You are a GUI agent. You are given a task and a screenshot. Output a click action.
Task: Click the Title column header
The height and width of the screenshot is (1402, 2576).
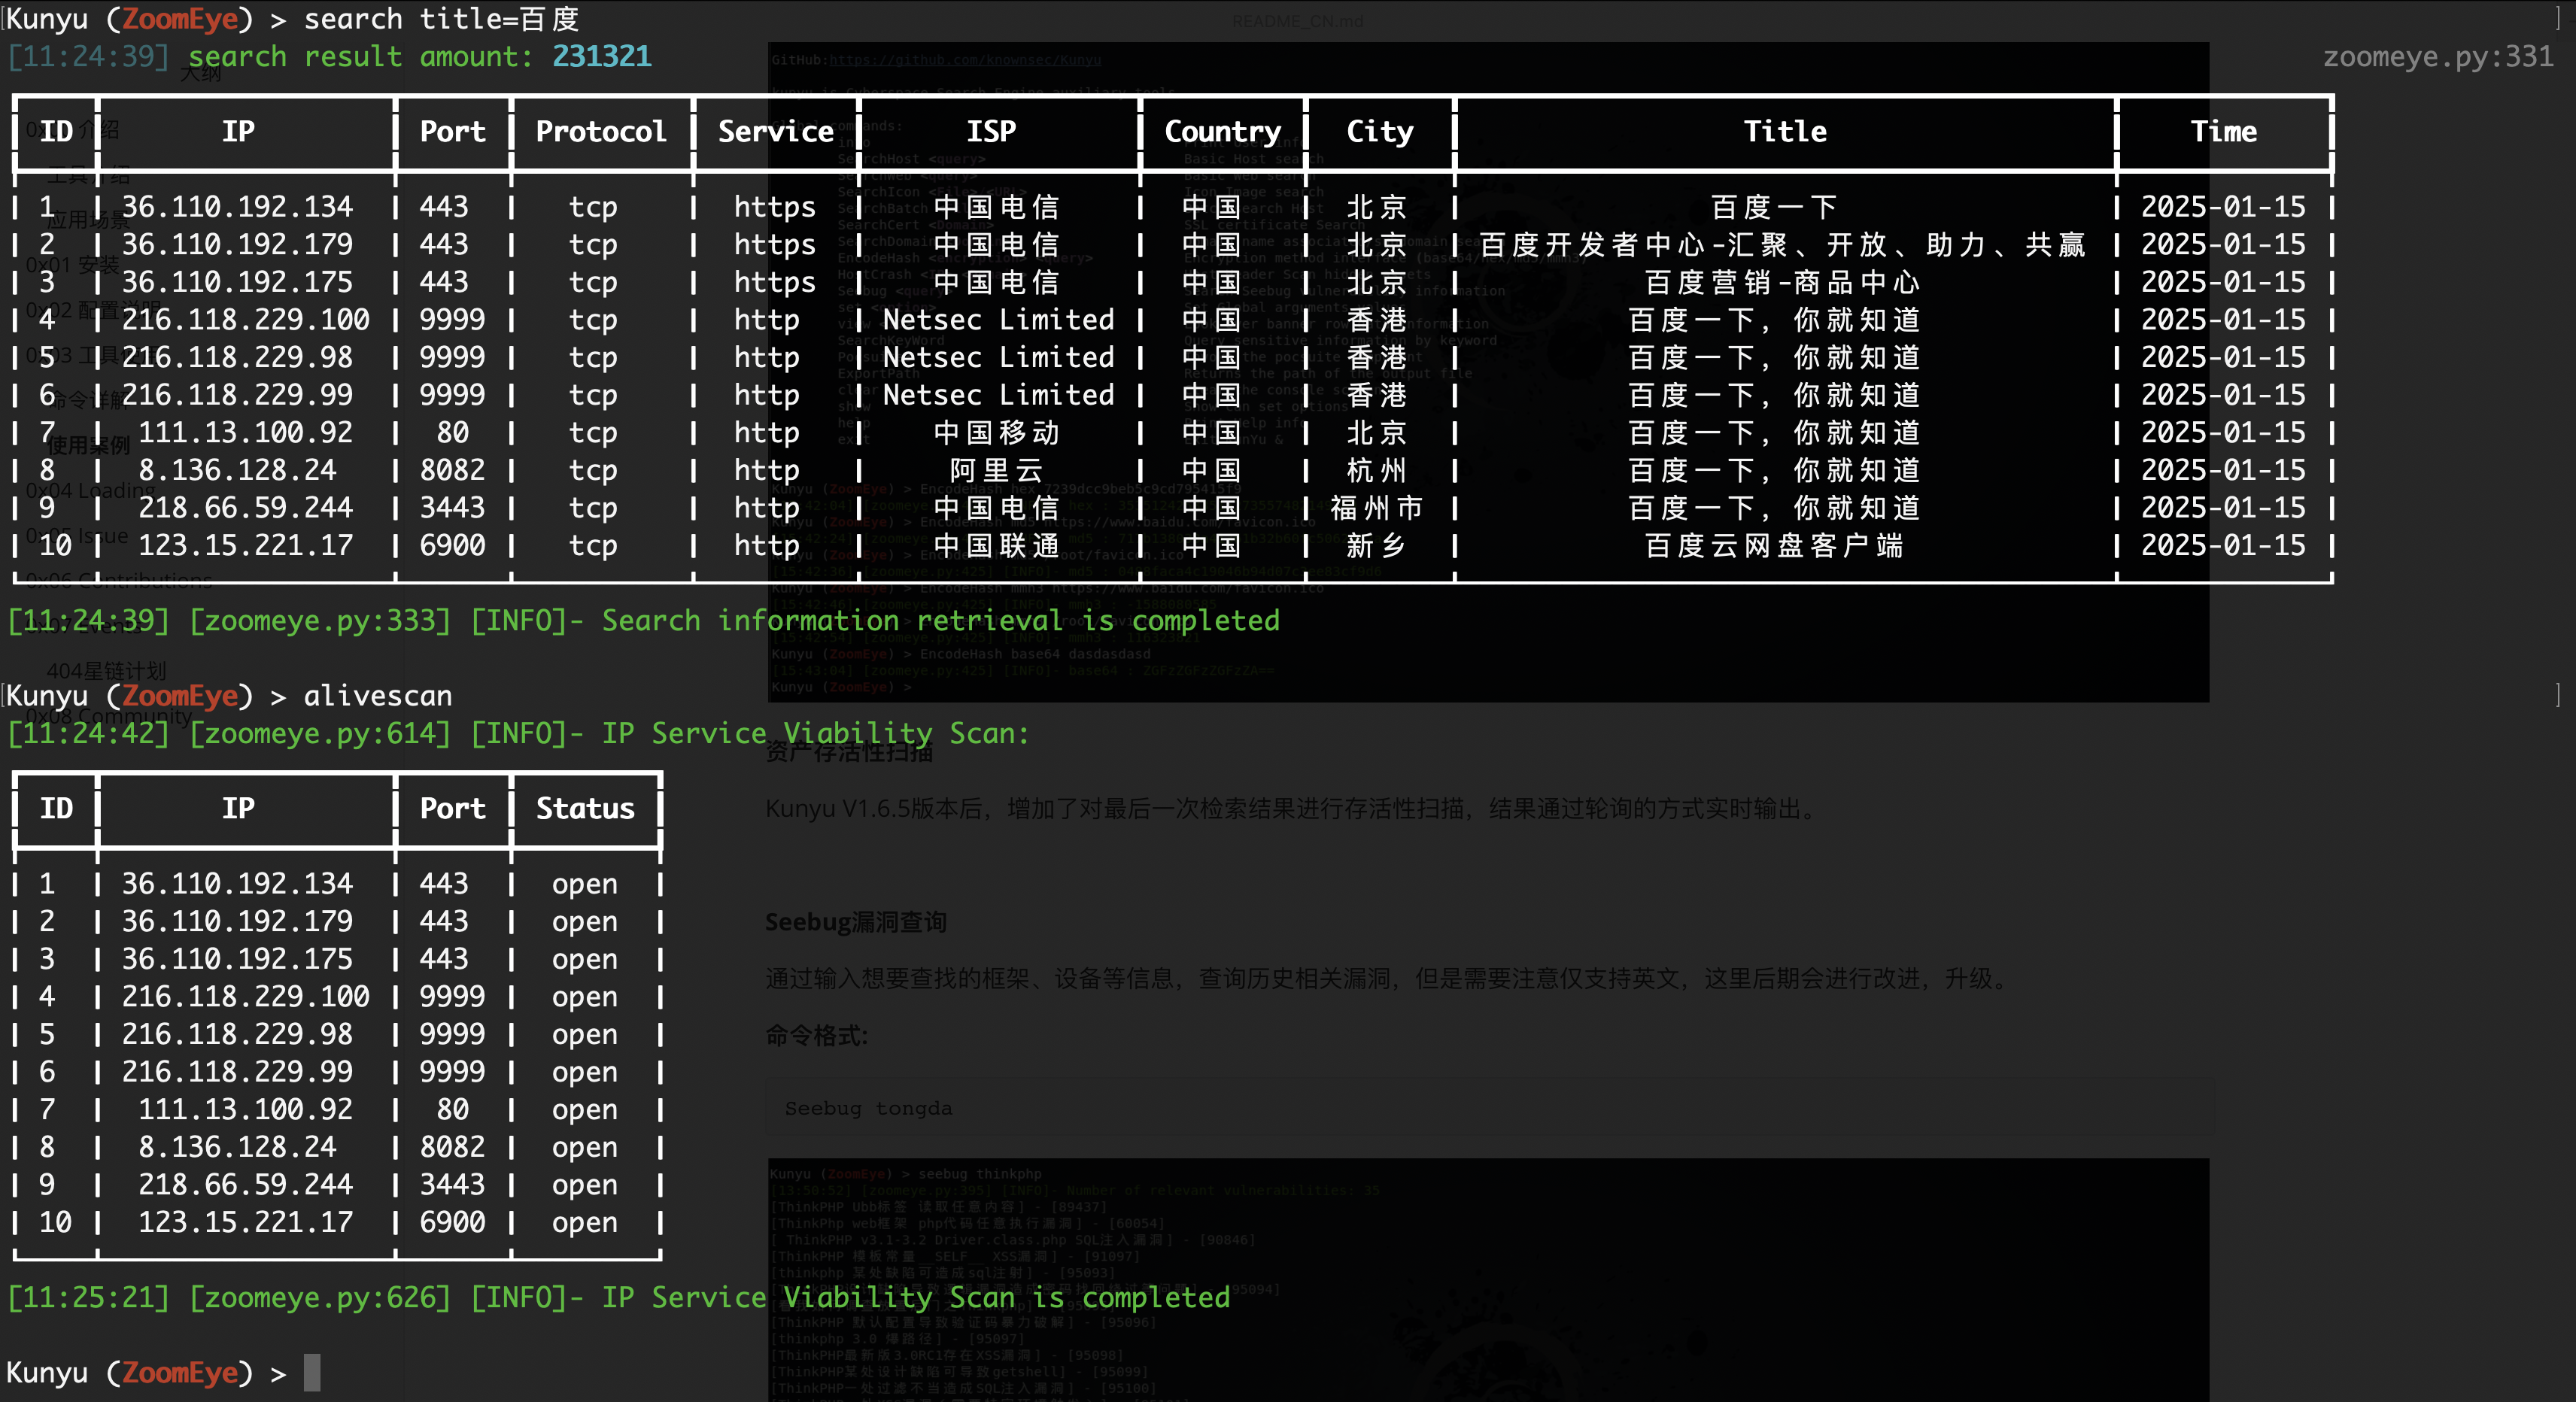click(1785, 131)
